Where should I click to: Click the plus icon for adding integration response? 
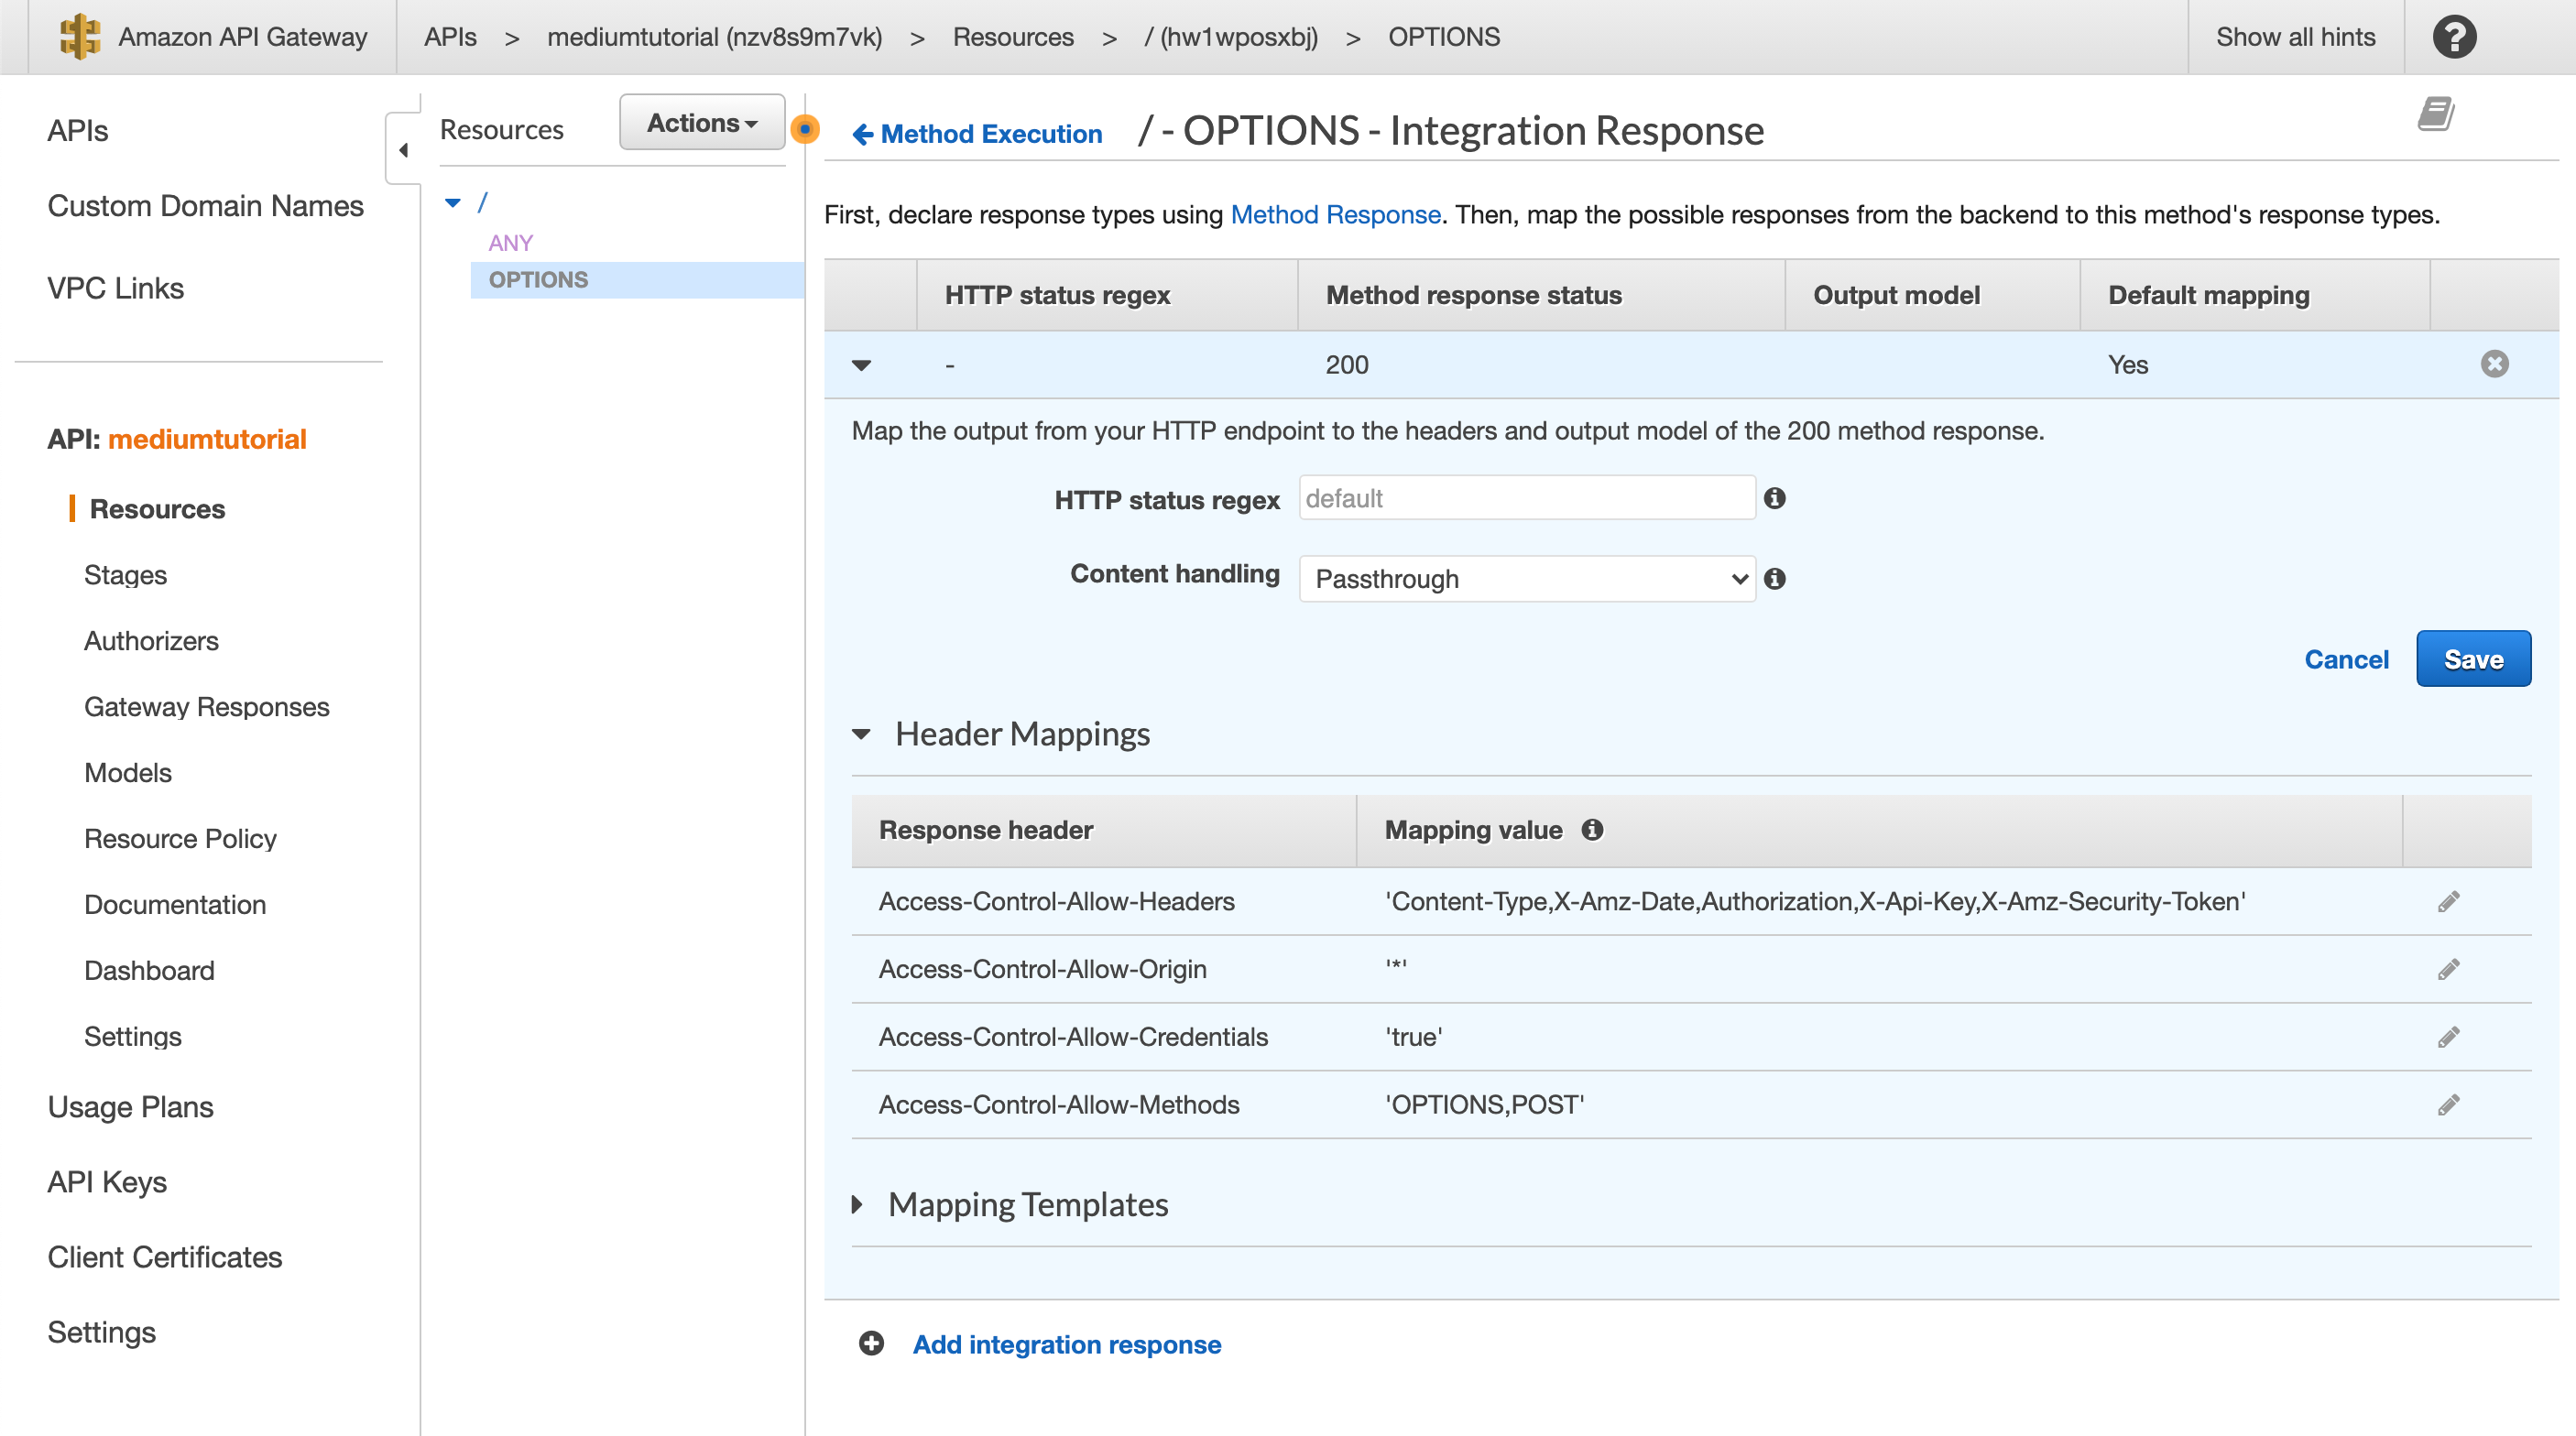[871, 1344]
